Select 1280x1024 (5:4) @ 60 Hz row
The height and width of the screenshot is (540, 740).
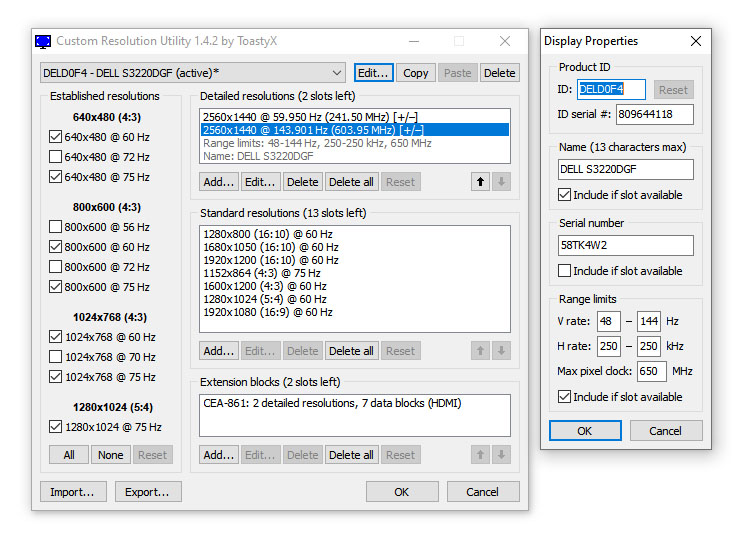pos(355,299)
